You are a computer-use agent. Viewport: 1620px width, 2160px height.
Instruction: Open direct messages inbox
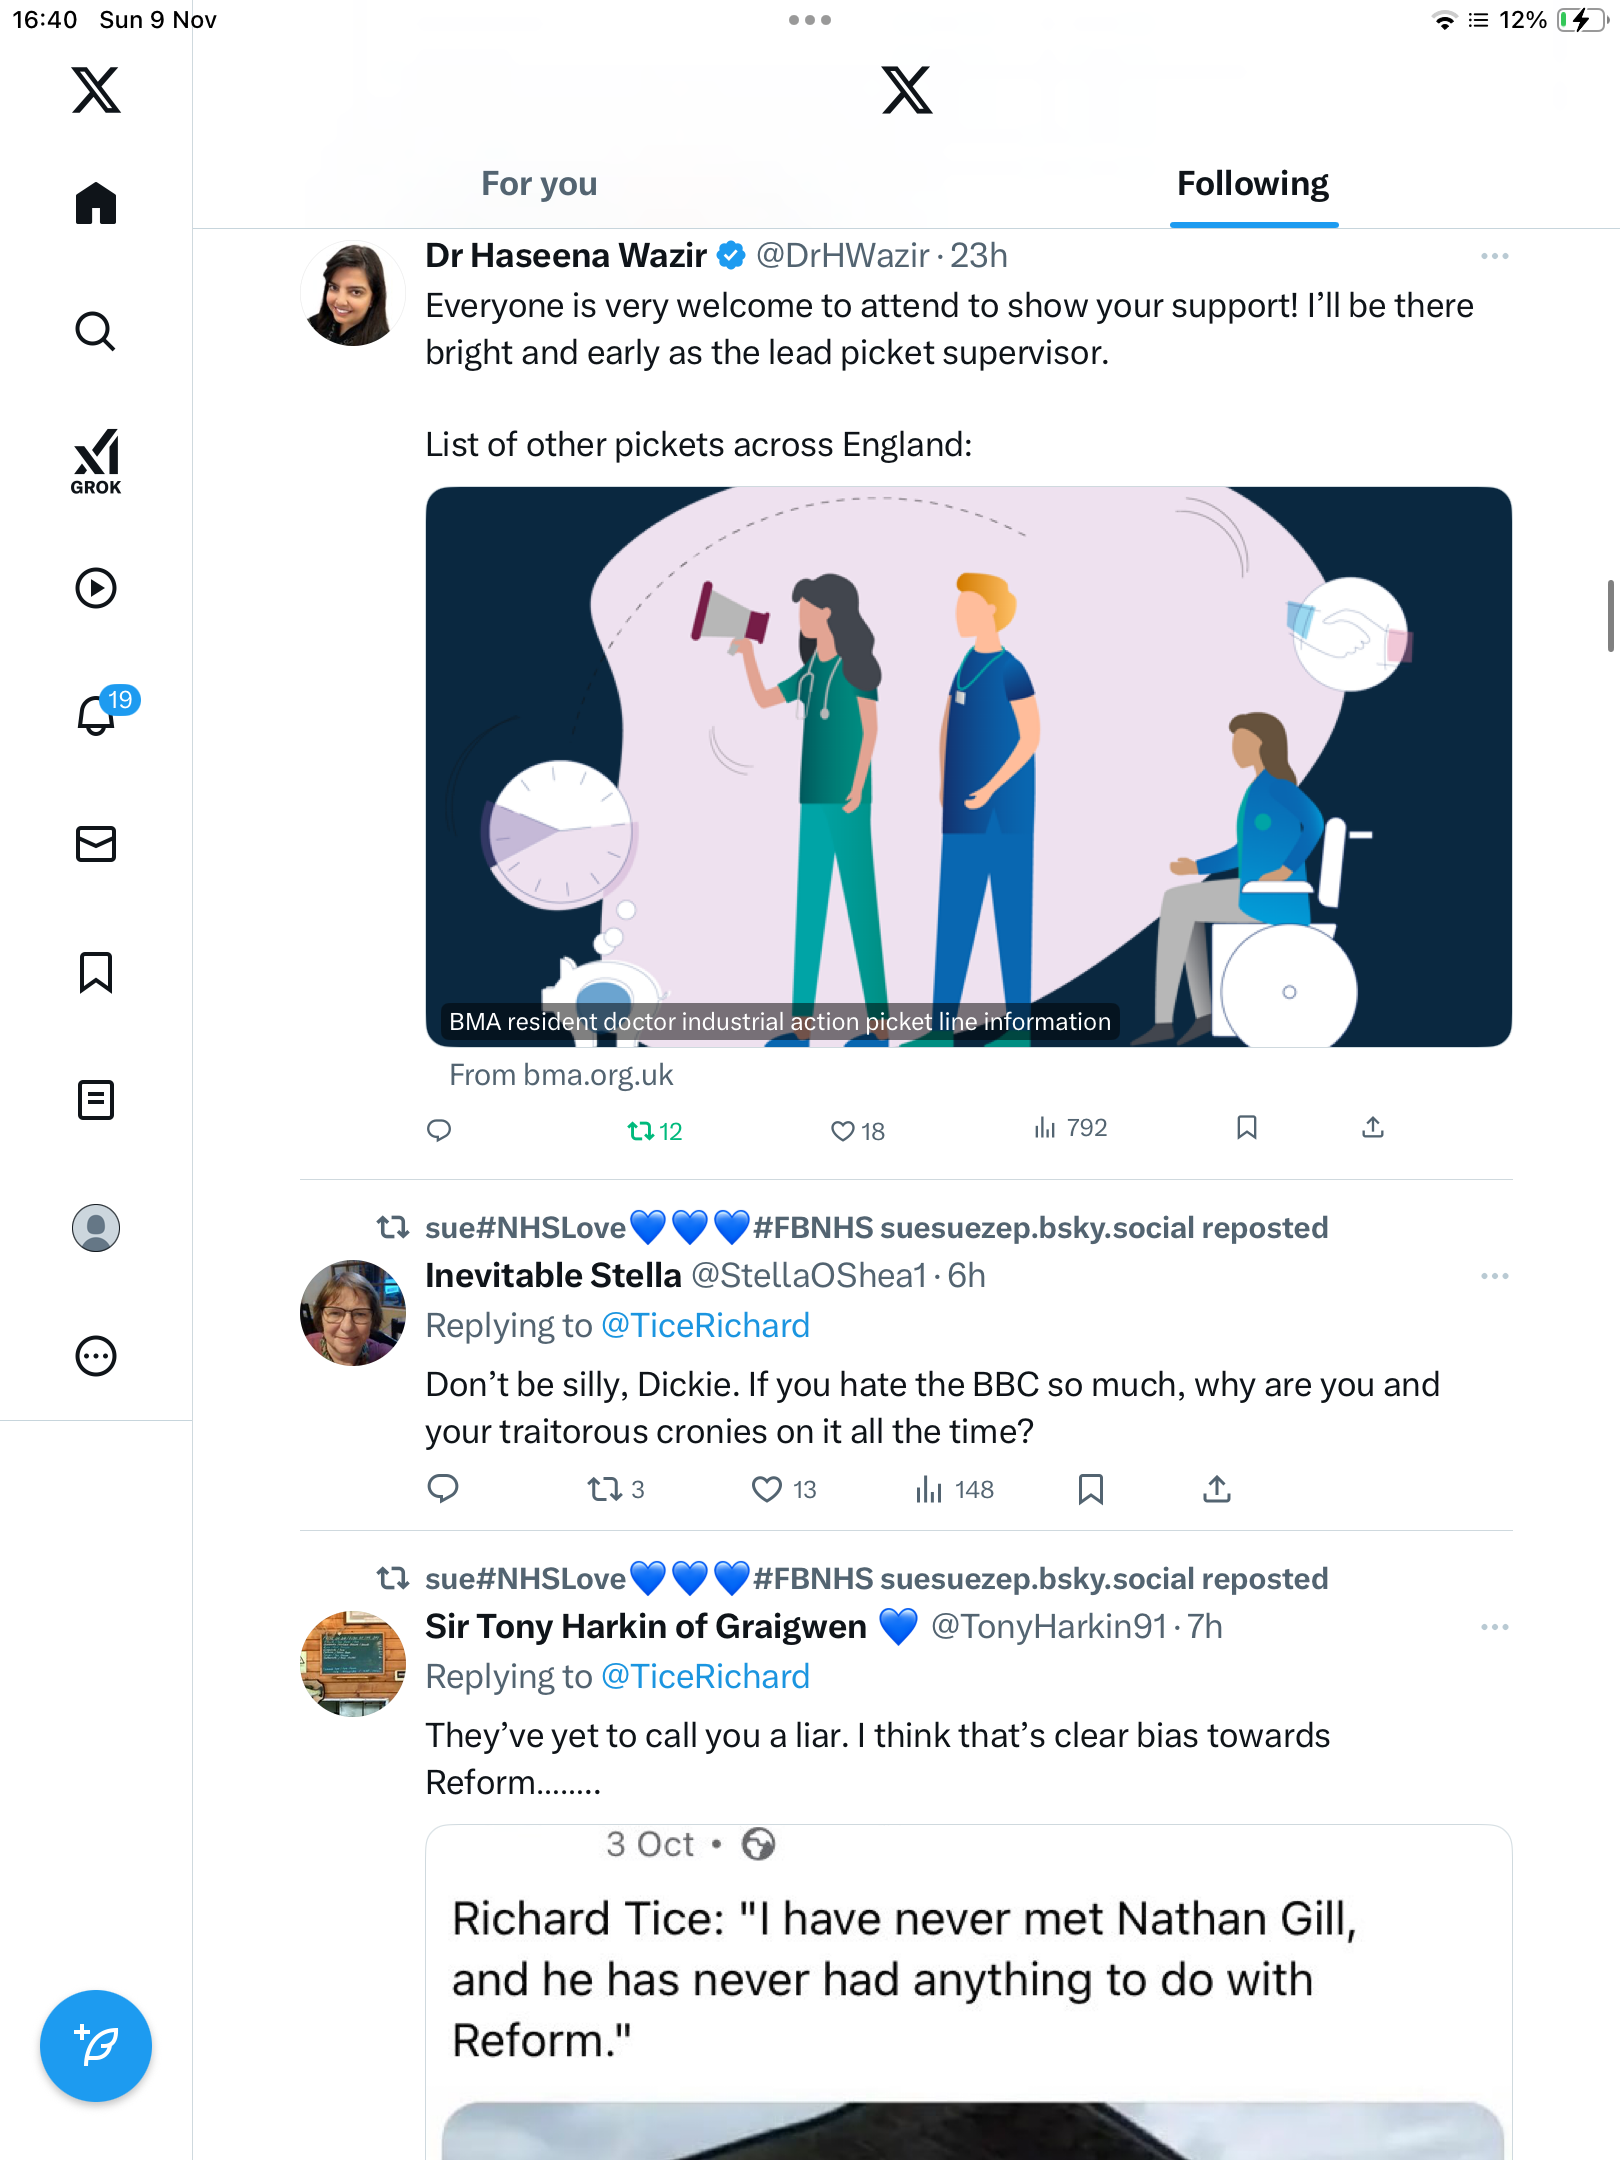[96, 844]
